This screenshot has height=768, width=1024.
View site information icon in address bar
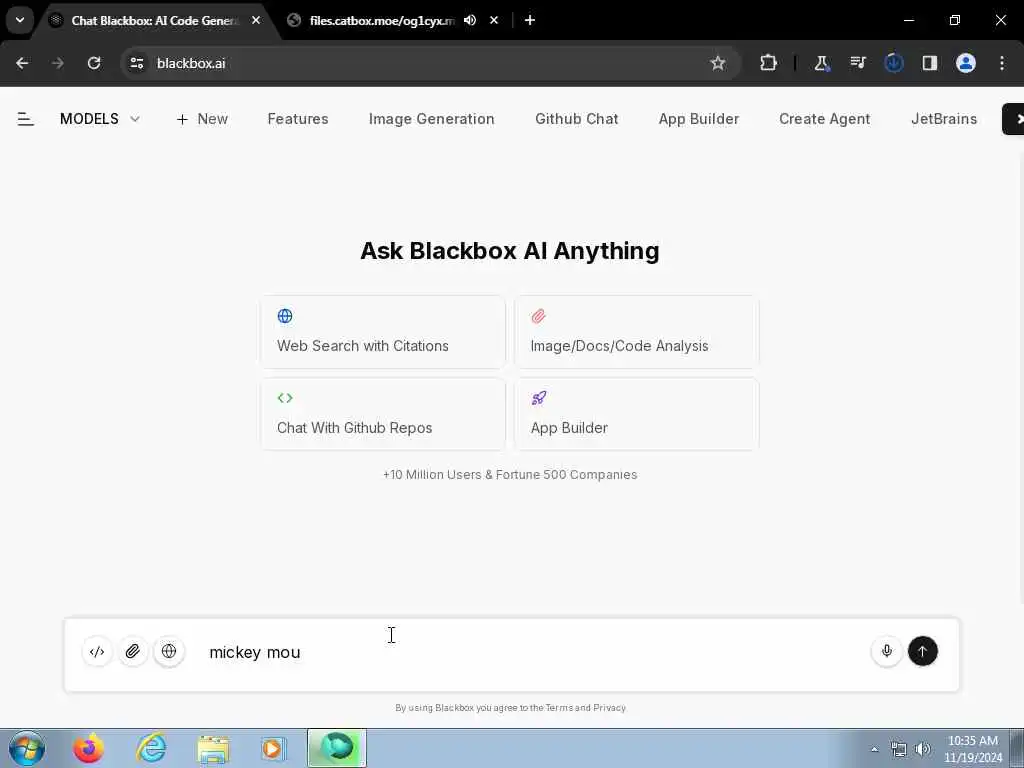[x=136, y=63]
